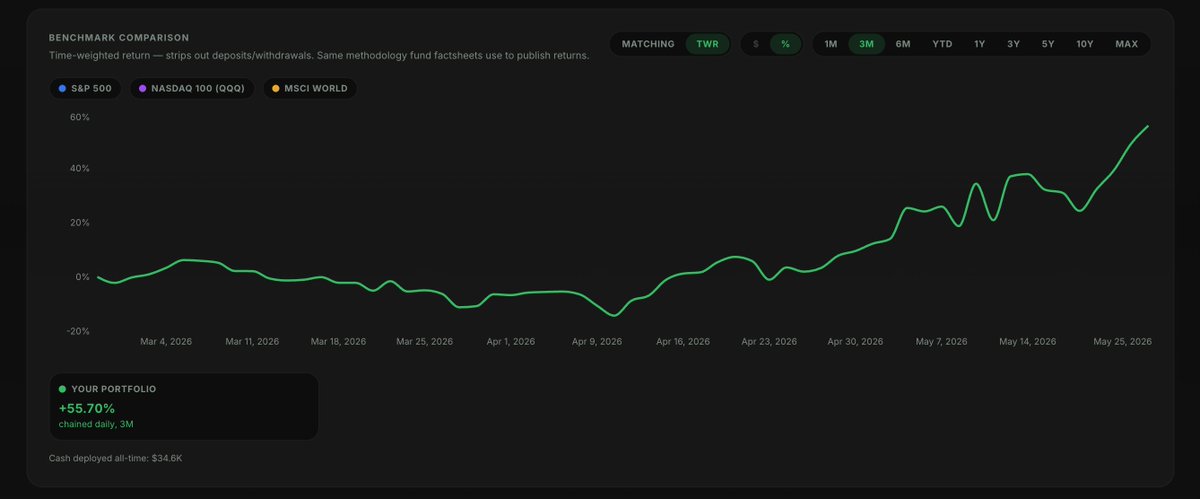The height and width of the screenshot is (499, 1200).
Task: Select the TWR return mode
Action: (x=708, y=44)
